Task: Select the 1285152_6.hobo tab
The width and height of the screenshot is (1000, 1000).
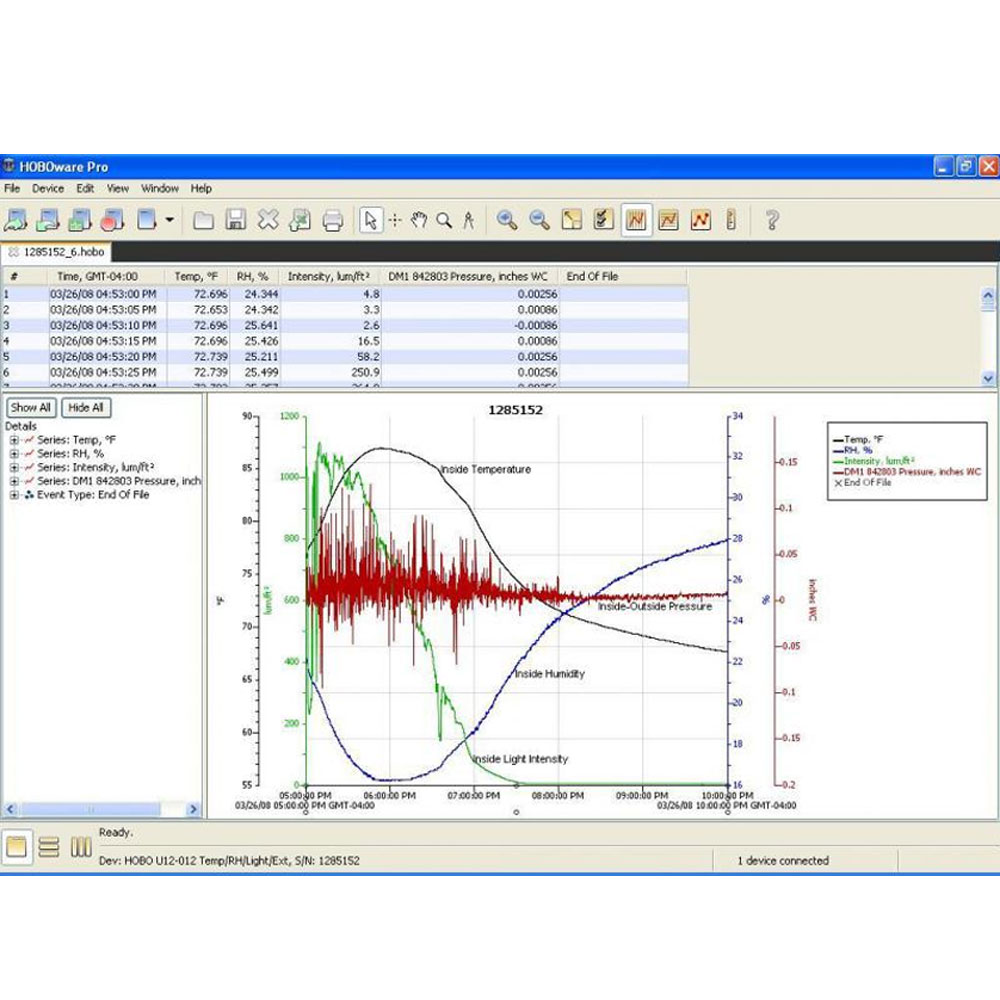Action: 62,252
